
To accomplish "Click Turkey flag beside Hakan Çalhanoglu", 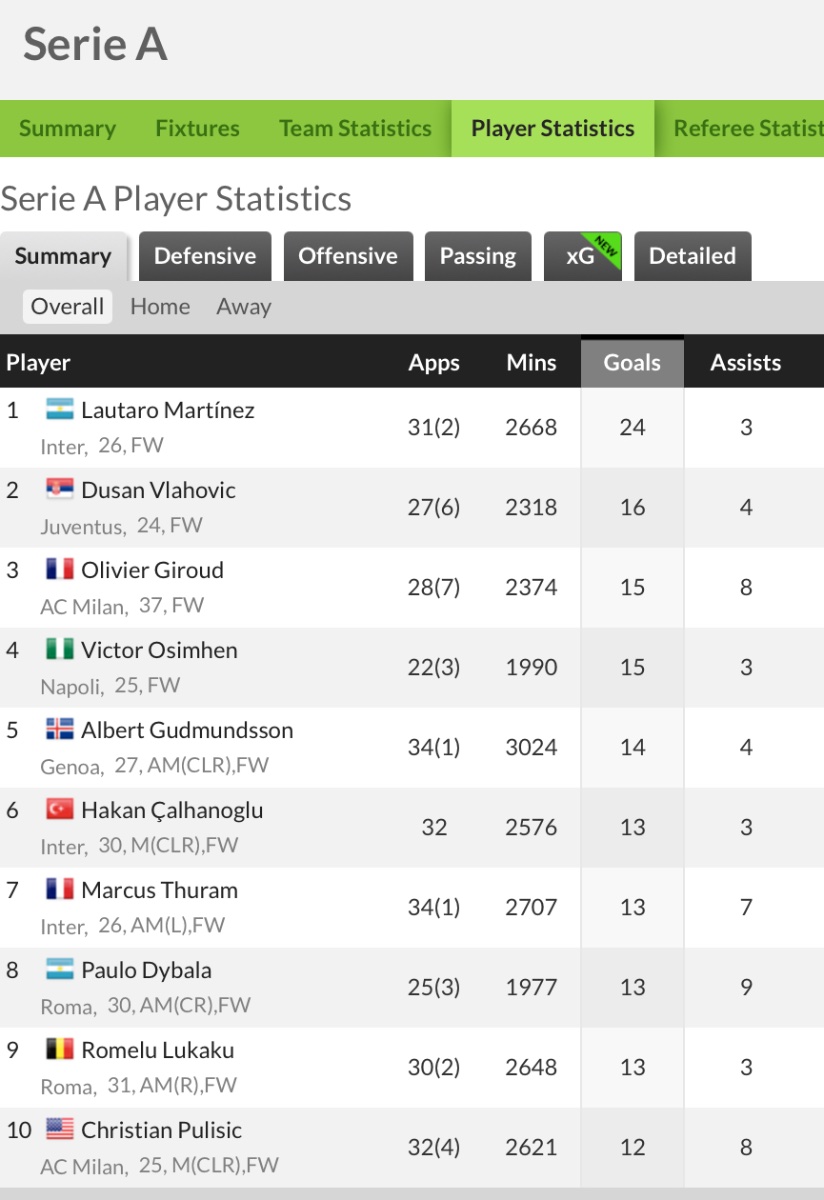I will click(60, 809).
